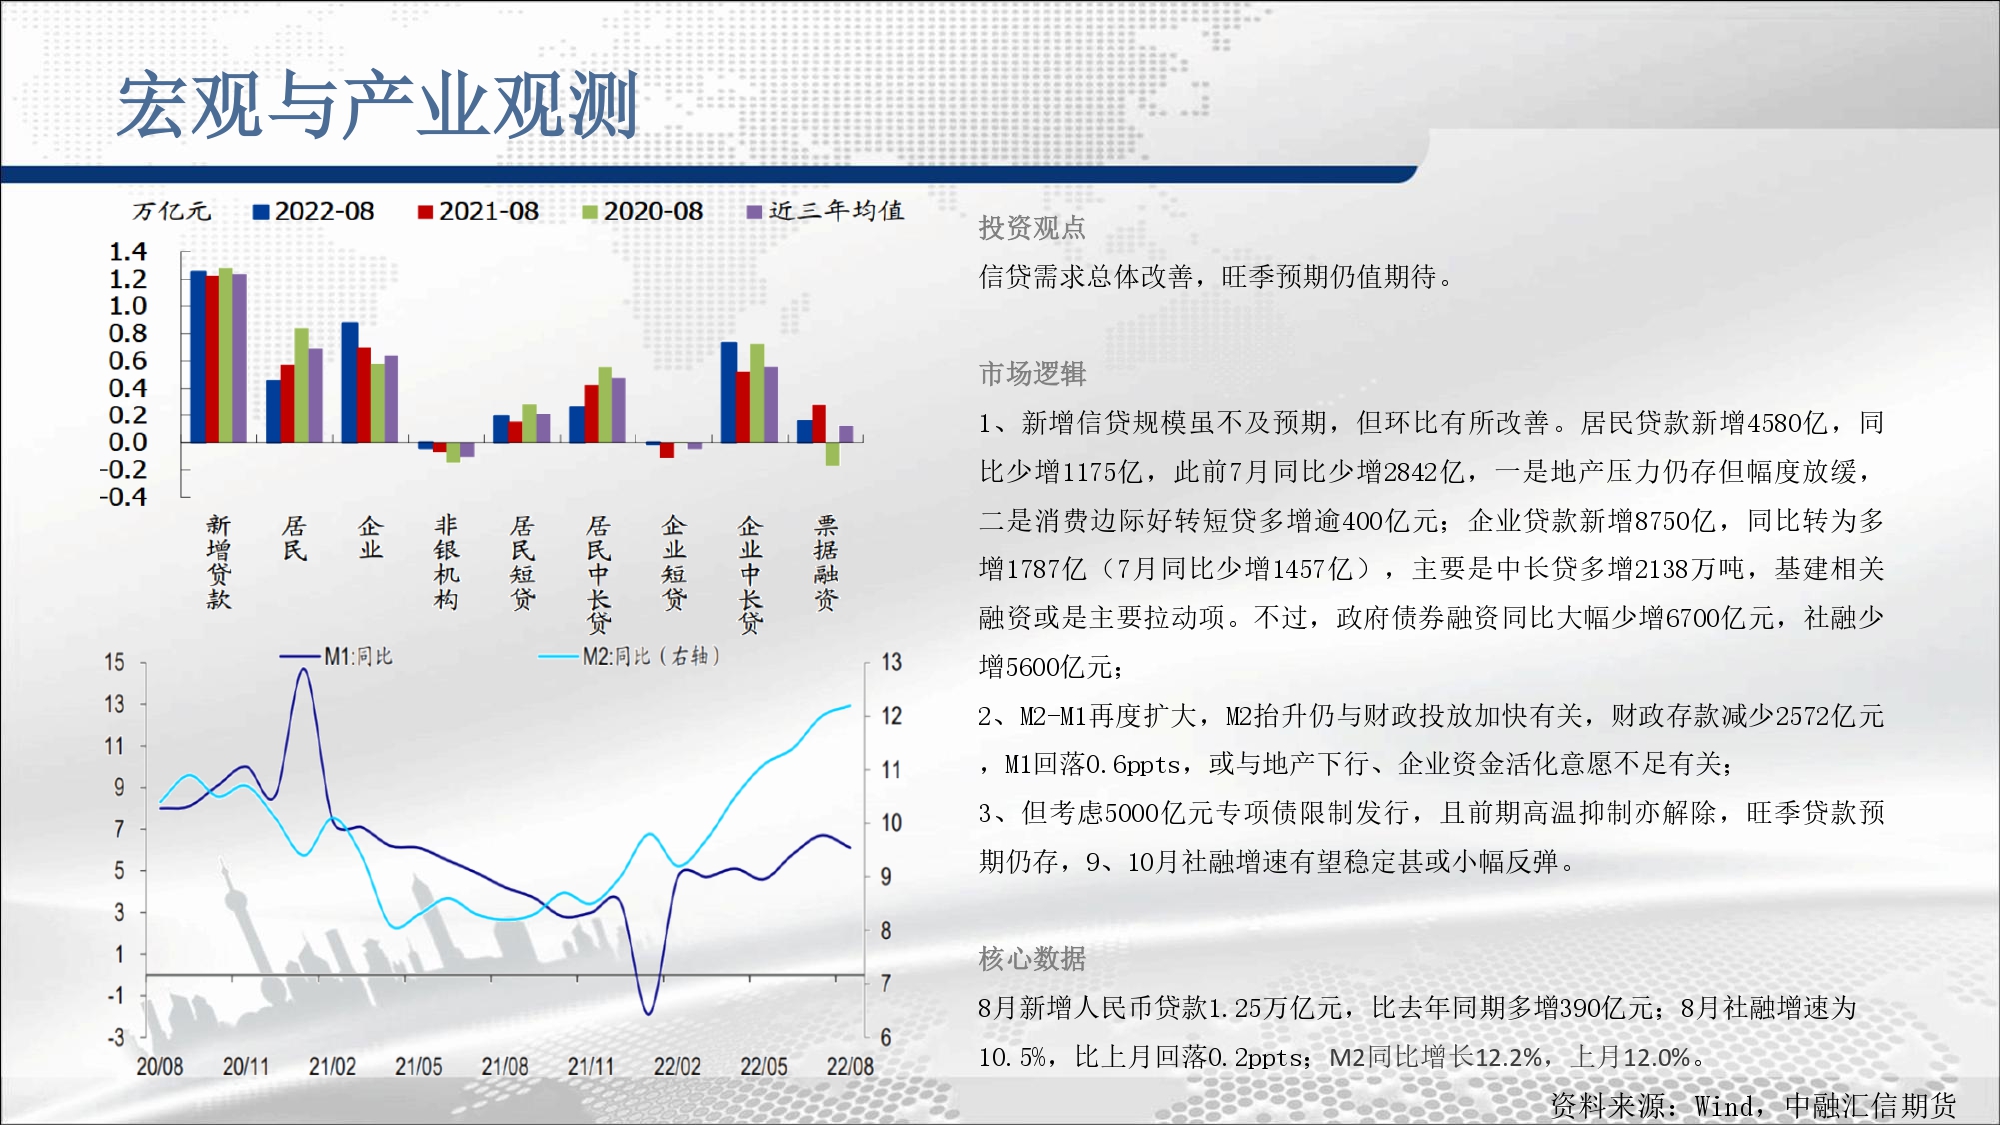This screenshot has height=1125, width=2000.
Task: Click the 万亿元 unit label
Action: (x=171, y=211)
